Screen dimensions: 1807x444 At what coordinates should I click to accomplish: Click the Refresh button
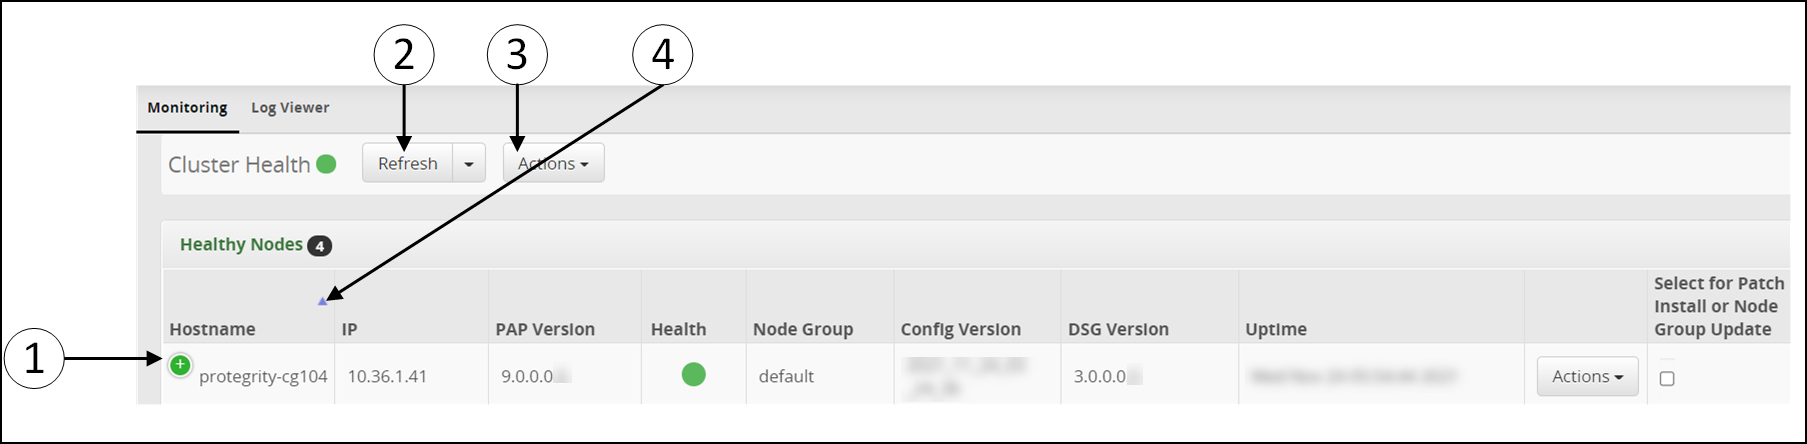point(408,163)
